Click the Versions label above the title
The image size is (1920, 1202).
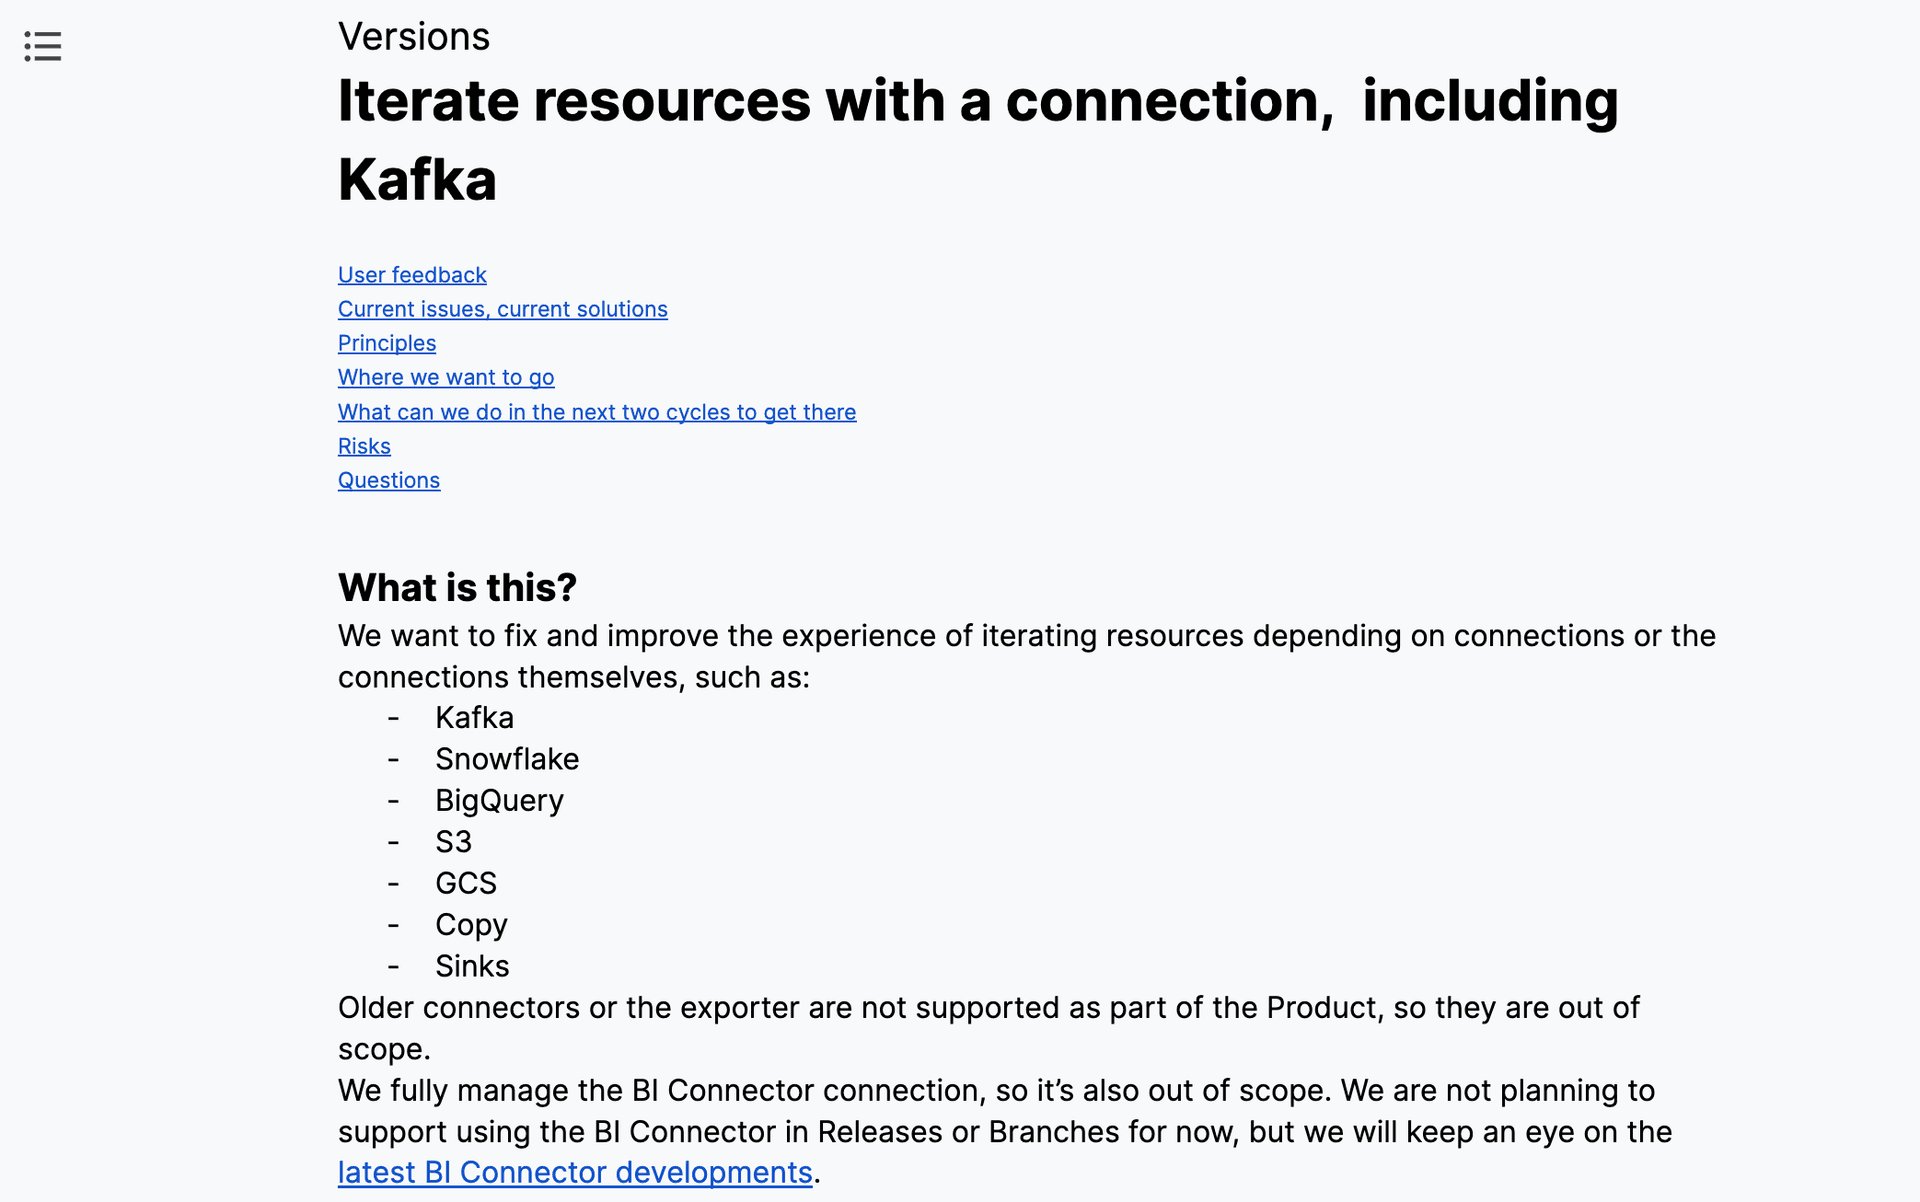click(x=413, y=37)
